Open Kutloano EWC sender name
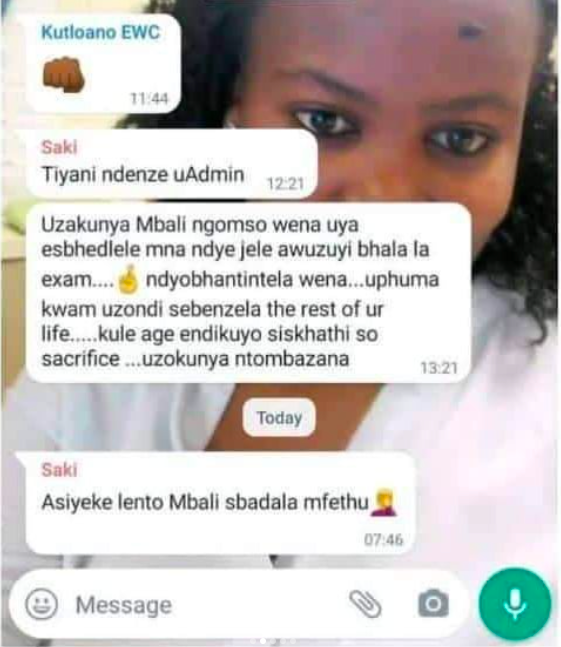Viewport: 561px width, 647px height. 100,32
